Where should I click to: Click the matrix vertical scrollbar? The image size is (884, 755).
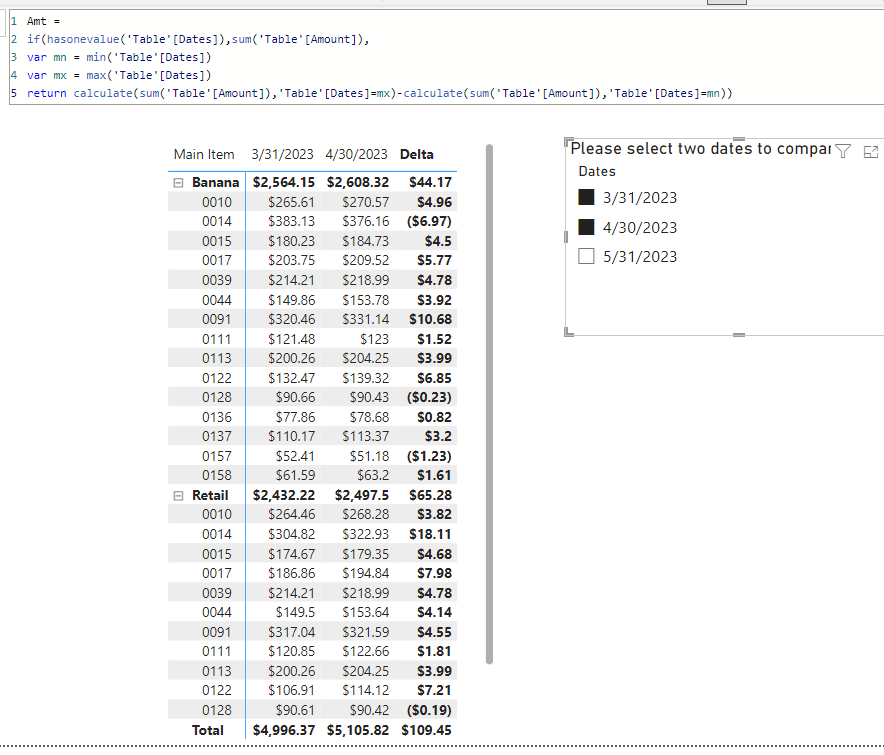489,404
